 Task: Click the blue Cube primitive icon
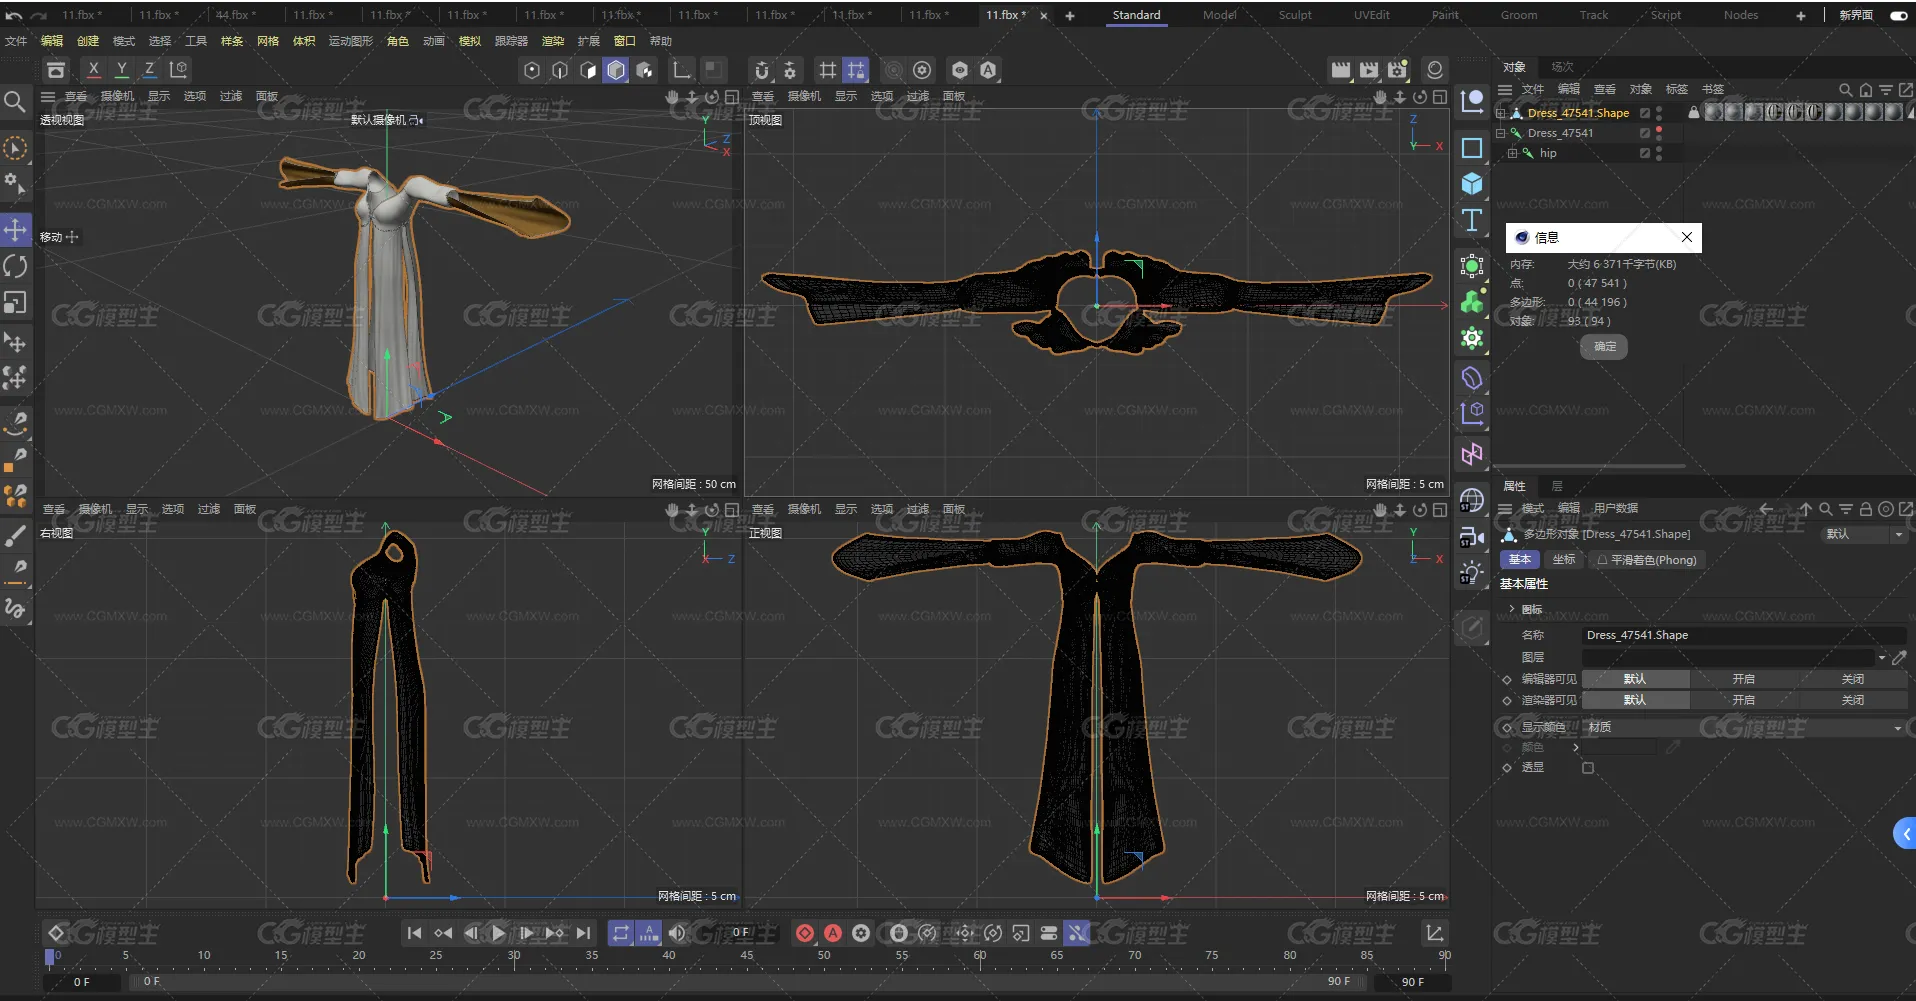click(x=1471, y=184)
